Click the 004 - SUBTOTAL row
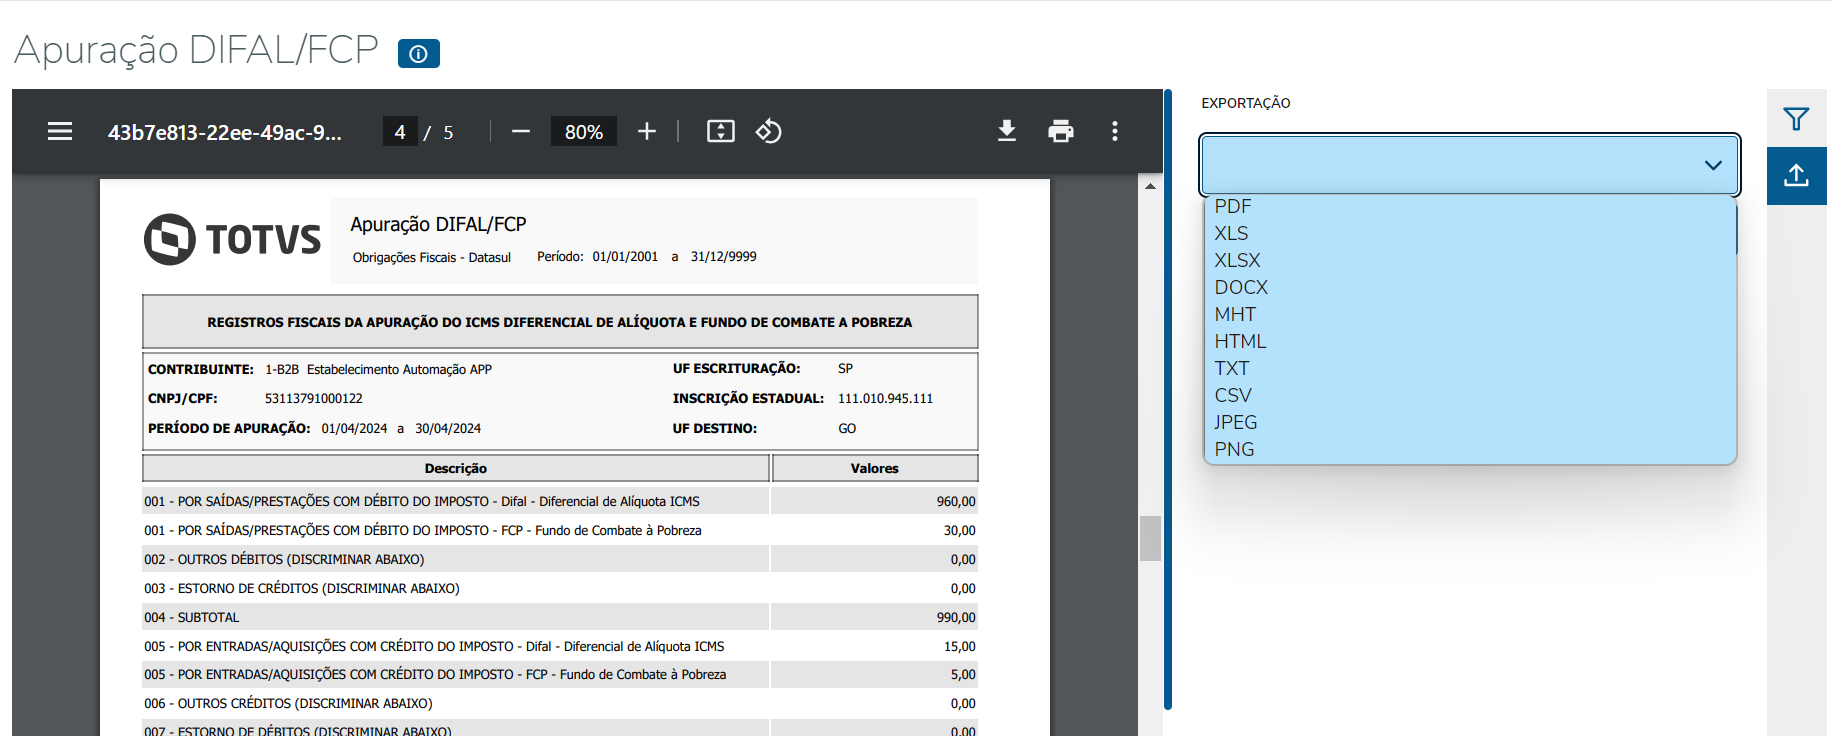 (560, 617)
